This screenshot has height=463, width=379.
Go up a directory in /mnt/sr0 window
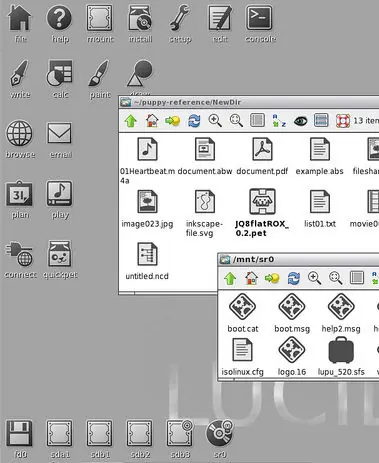click(x=230, y=278)
